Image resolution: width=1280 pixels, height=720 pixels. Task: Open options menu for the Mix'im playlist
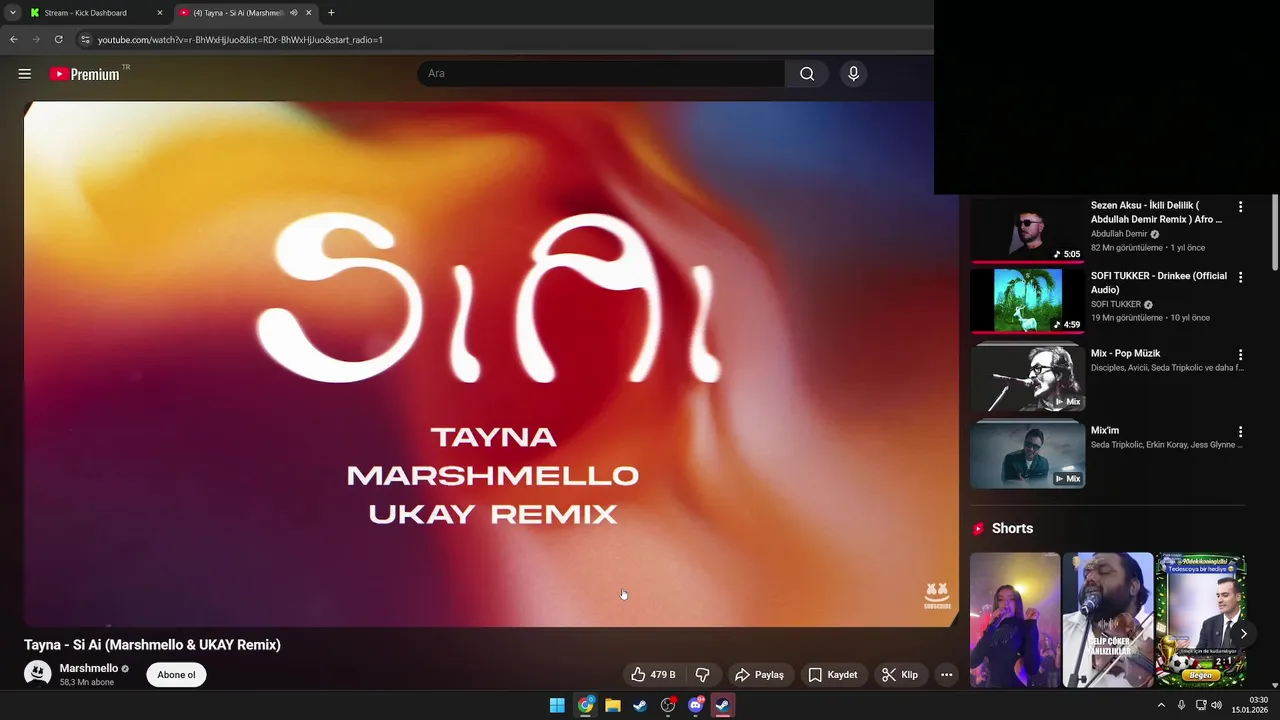(1240, 432)
